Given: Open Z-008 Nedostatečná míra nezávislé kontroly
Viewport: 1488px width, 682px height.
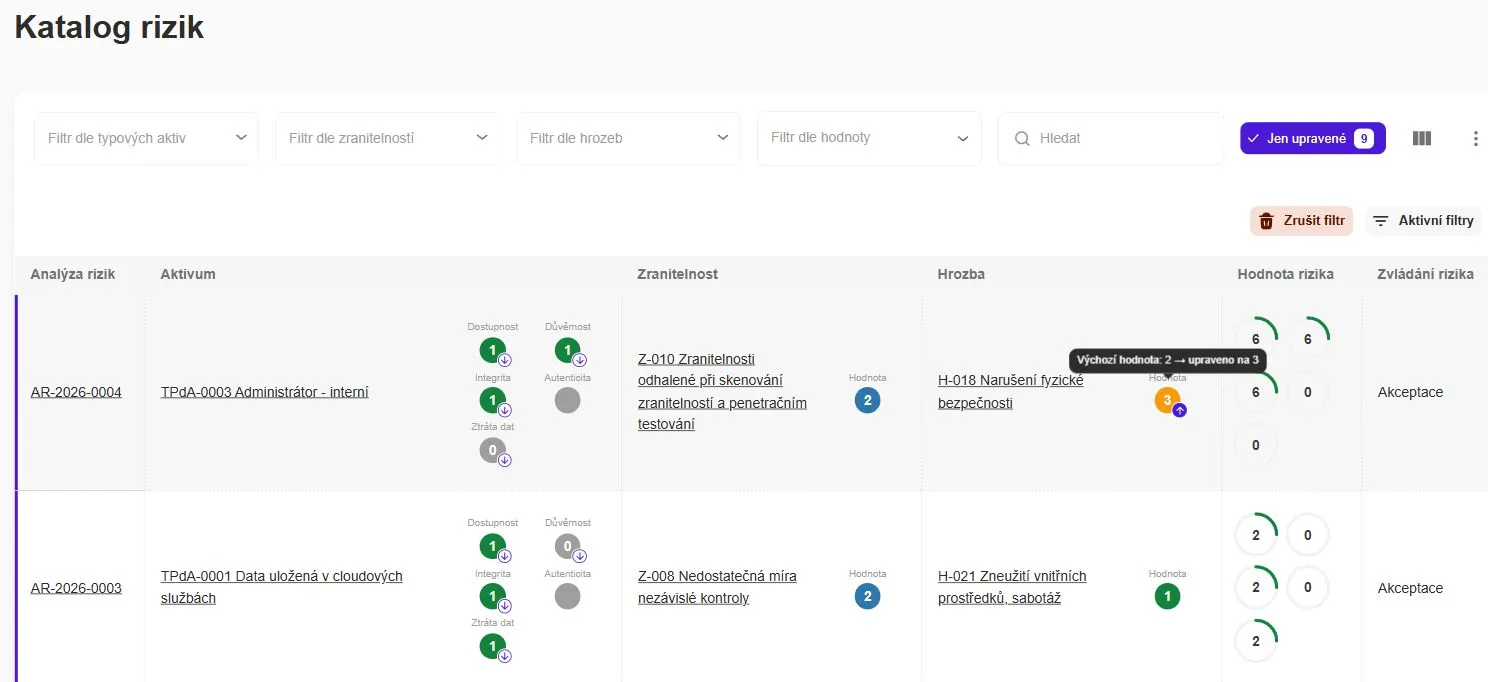Looking at the screenshot, I should coord(717,587).
